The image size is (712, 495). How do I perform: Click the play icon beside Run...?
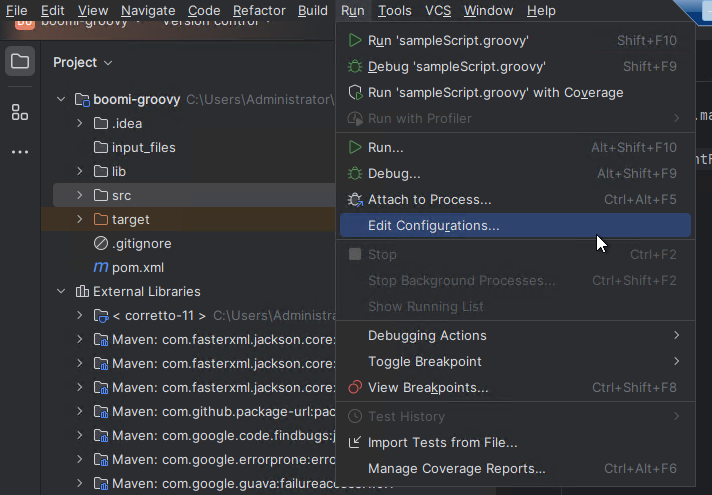point(355,147)
